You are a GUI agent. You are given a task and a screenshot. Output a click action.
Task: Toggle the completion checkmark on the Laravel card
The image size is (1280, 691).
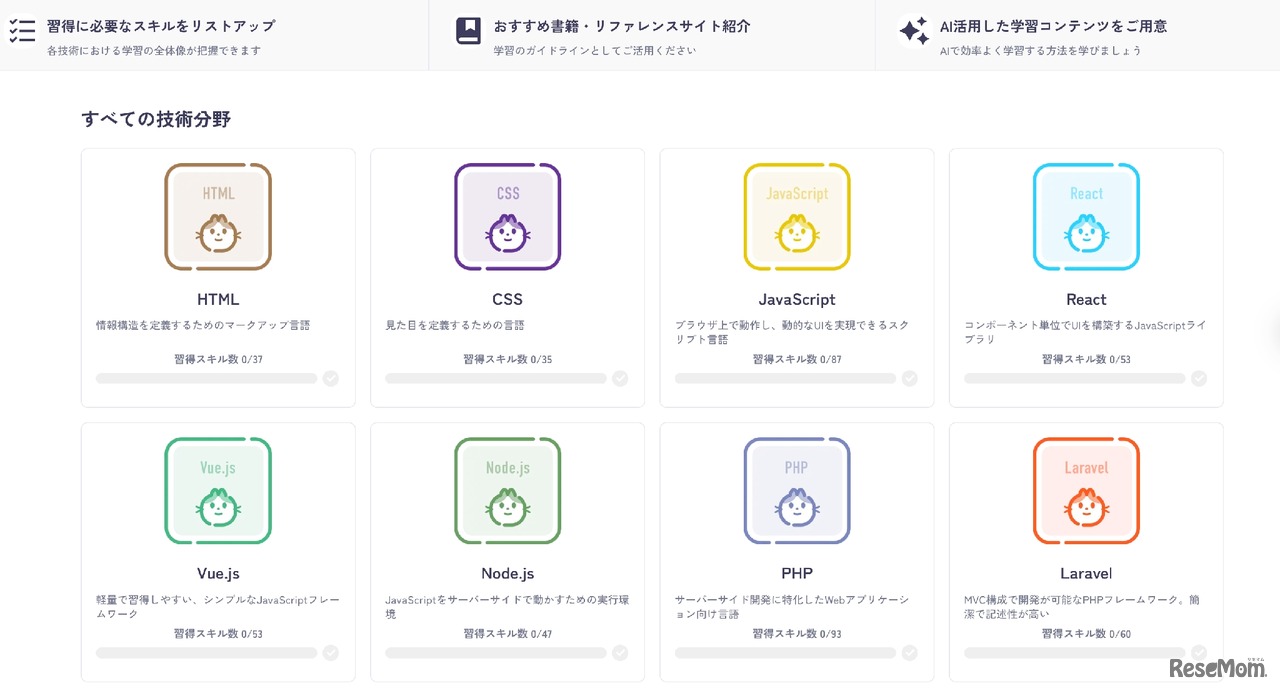point(1199,652)
